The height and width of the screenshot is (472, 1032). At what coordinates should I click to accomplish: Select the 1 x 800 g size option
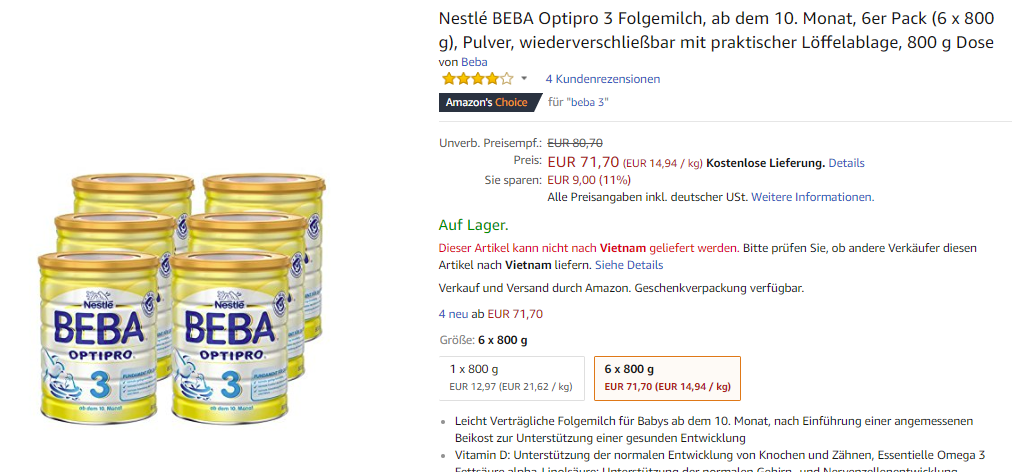(511, 377)
